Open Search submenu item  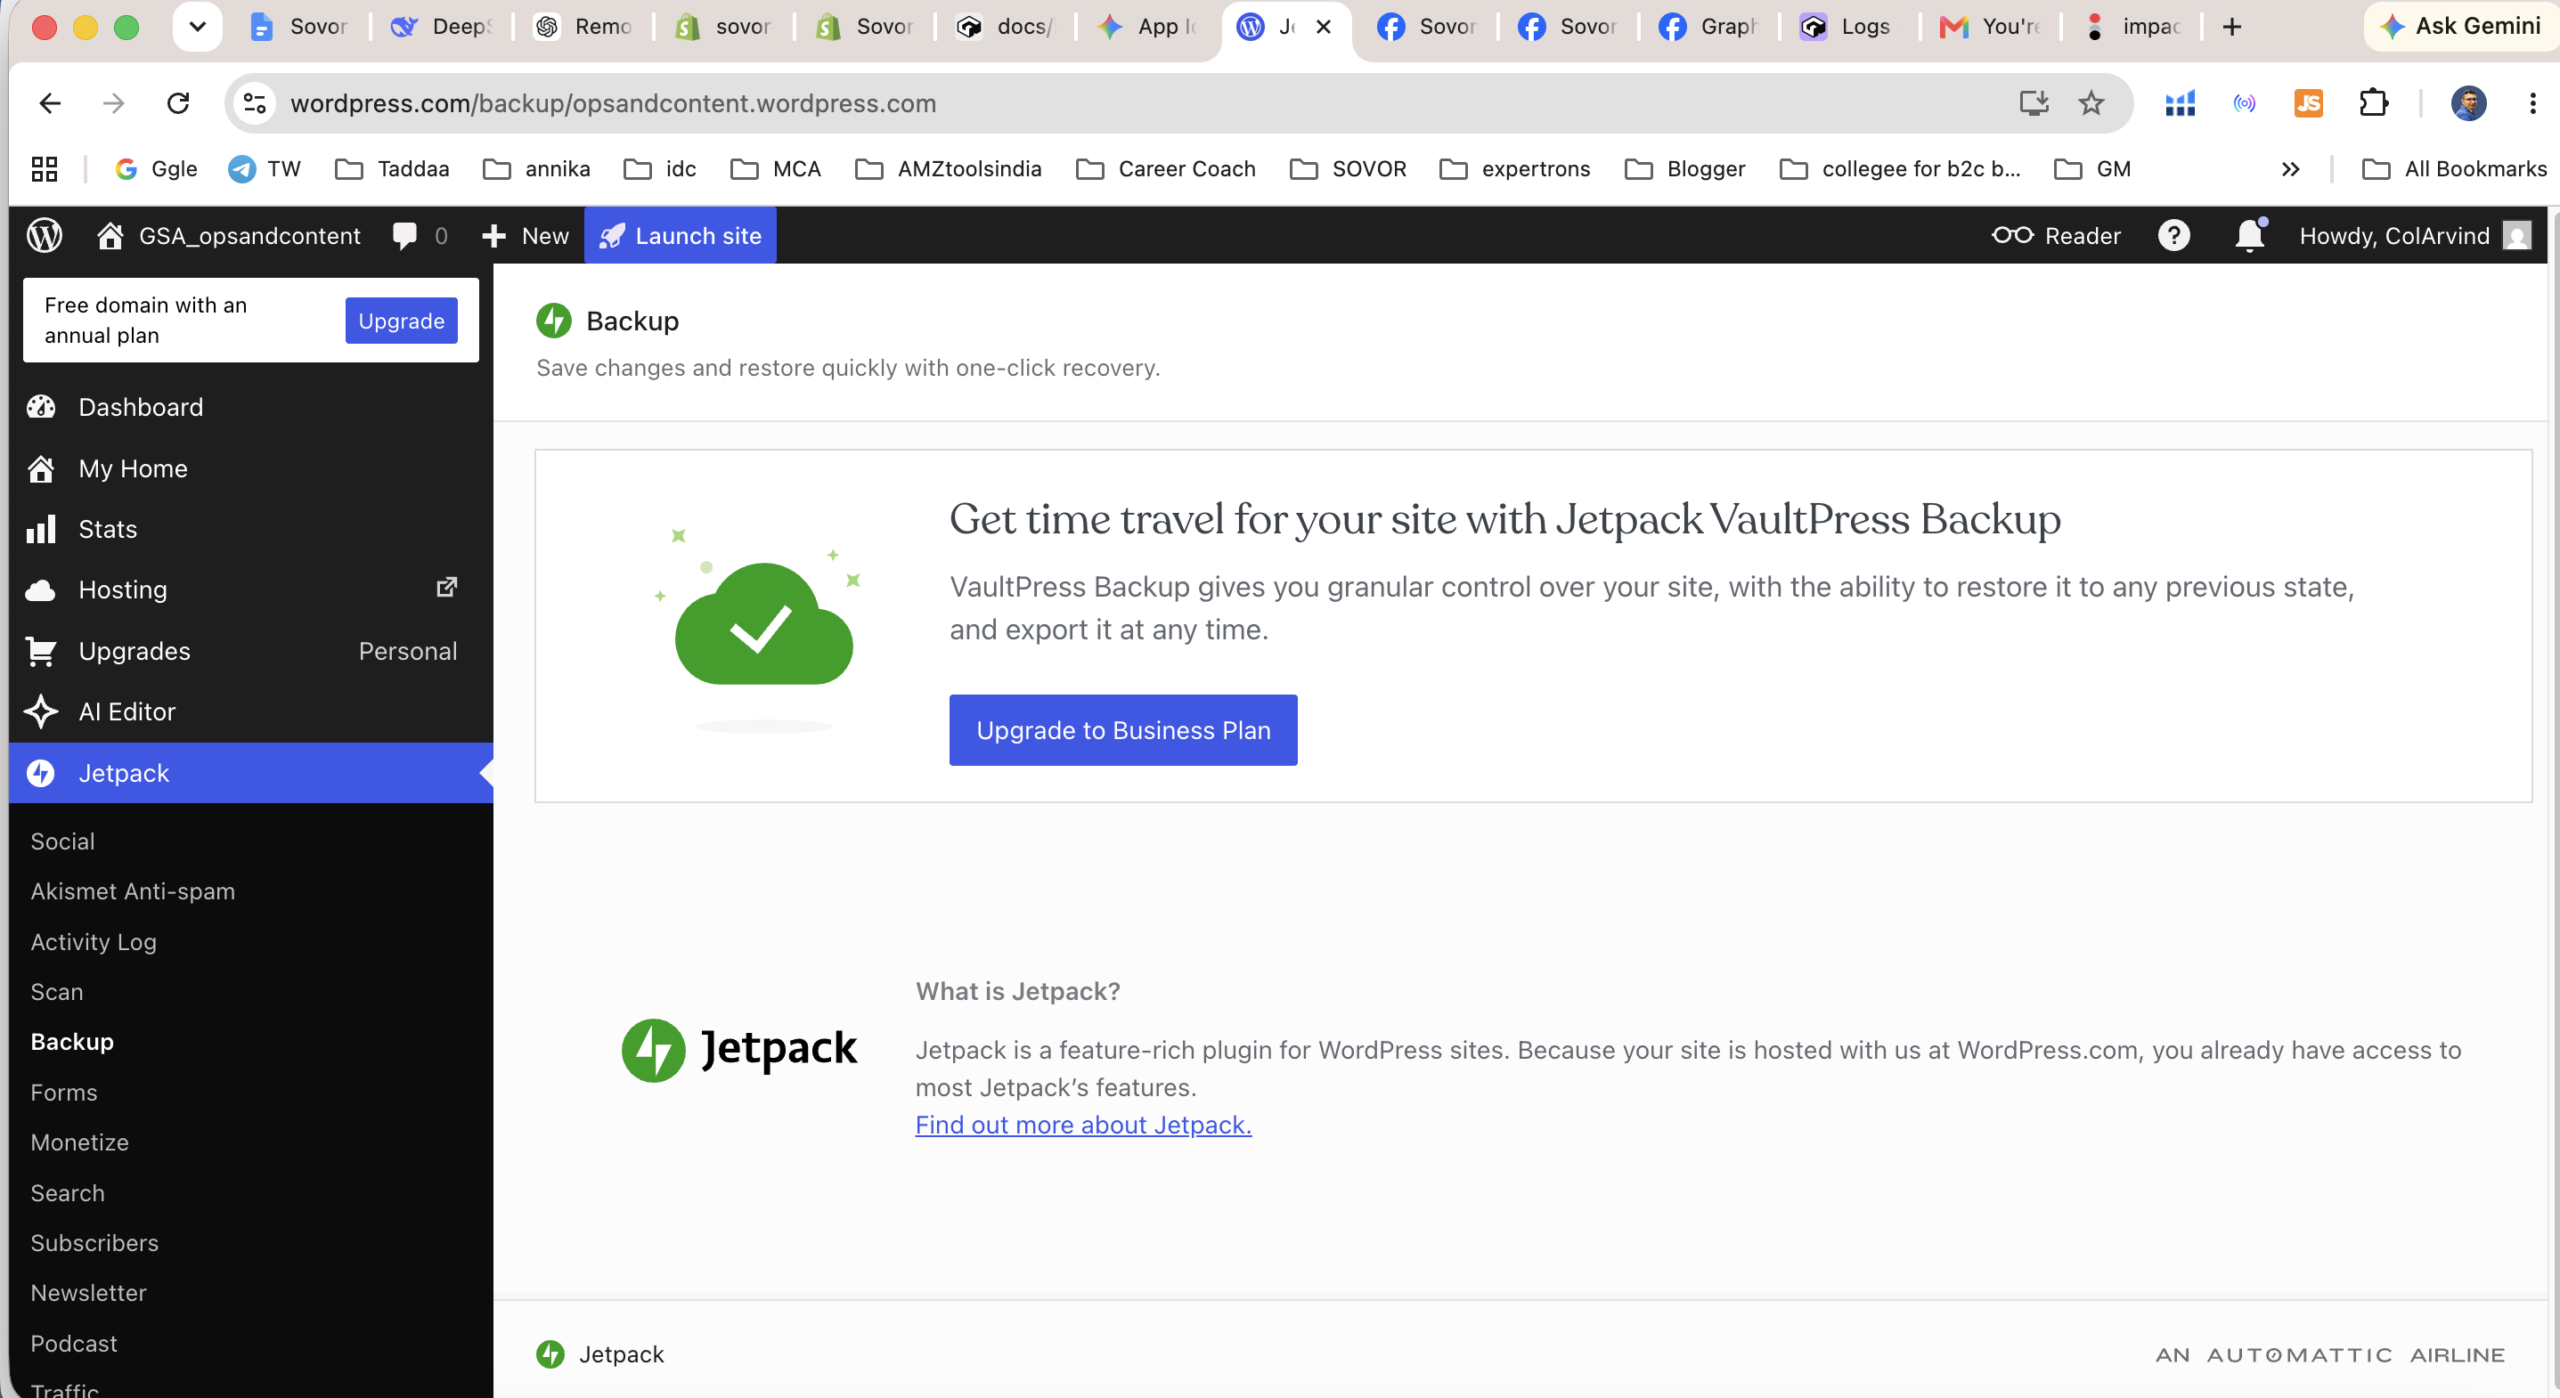[67, 1193]
